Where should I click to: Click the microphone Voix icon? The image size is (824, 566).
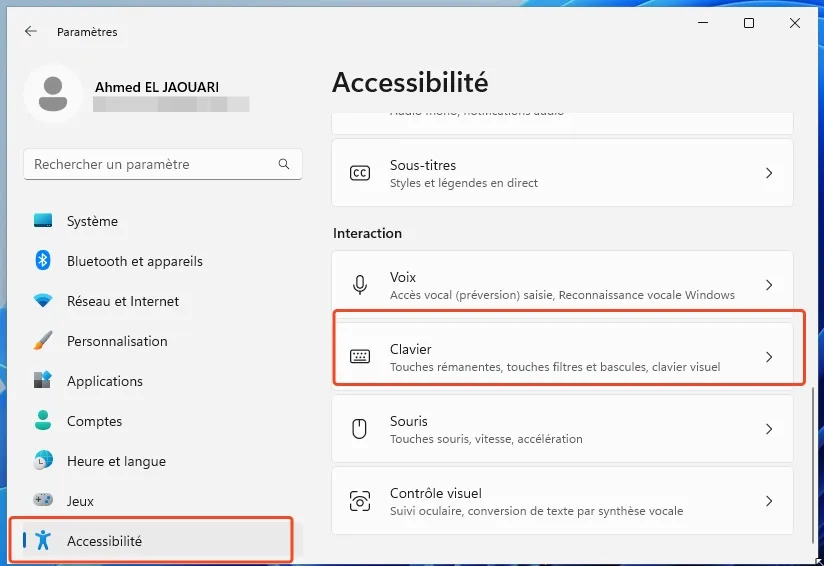point(360,285)
